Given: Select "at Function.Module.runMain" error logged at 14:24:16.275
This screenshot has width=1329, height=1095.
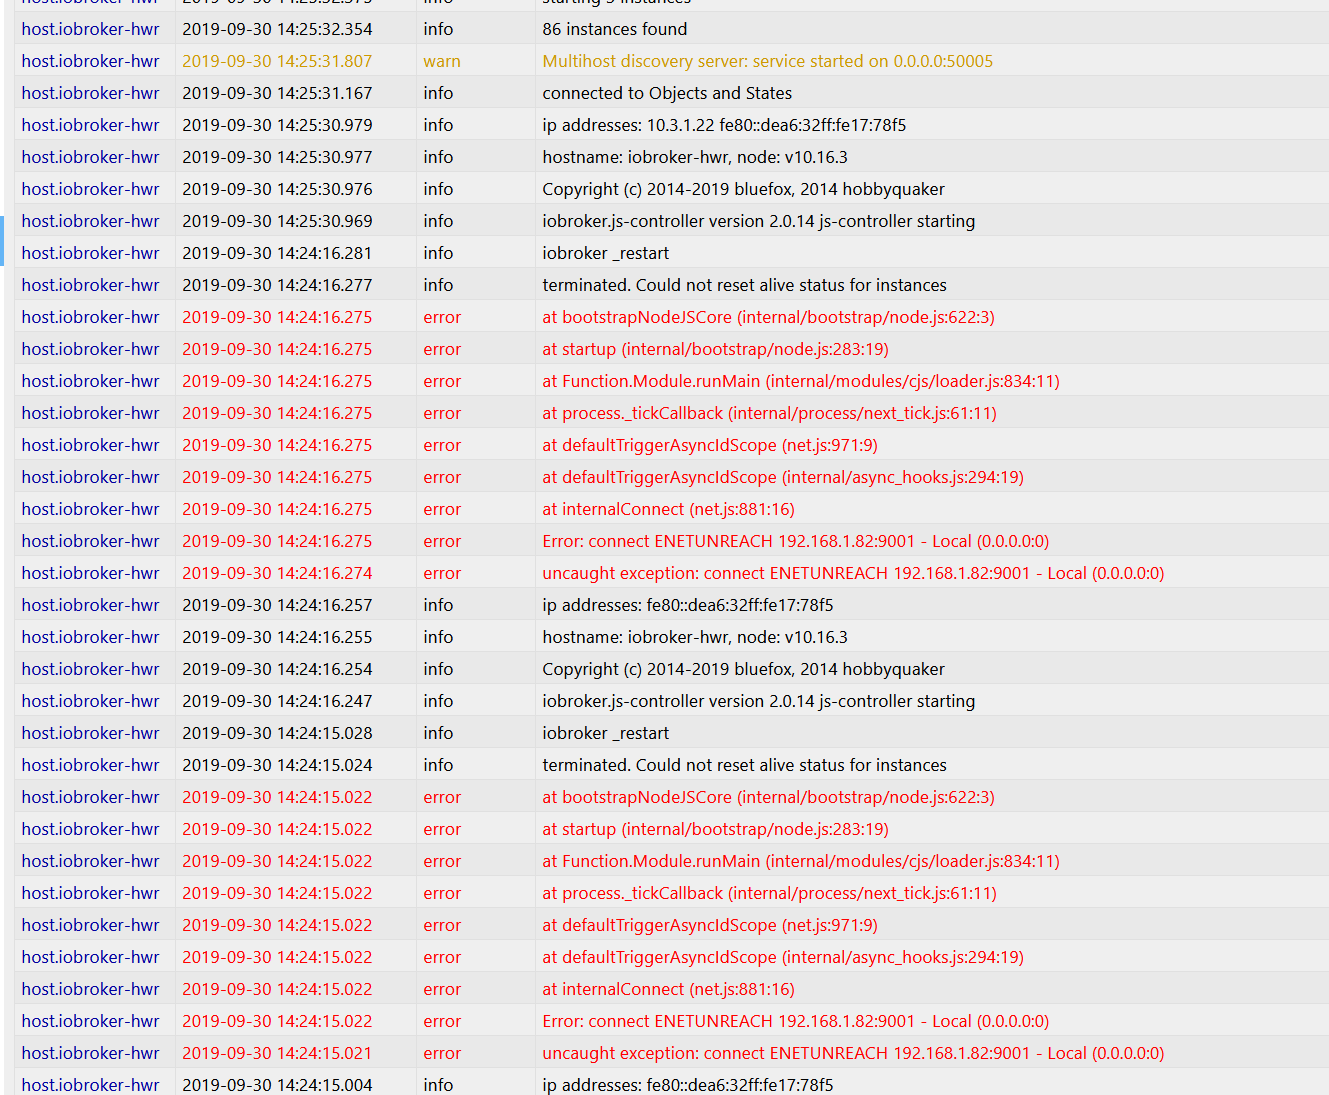Looking at the screenshot, I should click(801, 381).
